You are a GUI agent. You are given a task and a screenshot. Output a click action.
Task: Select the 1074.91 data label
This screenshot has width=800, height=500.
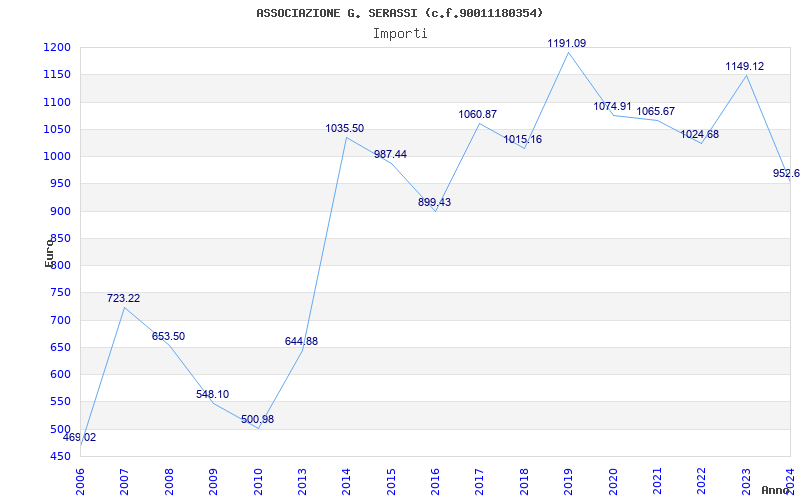pyautogui.click(x=612, y=107)
